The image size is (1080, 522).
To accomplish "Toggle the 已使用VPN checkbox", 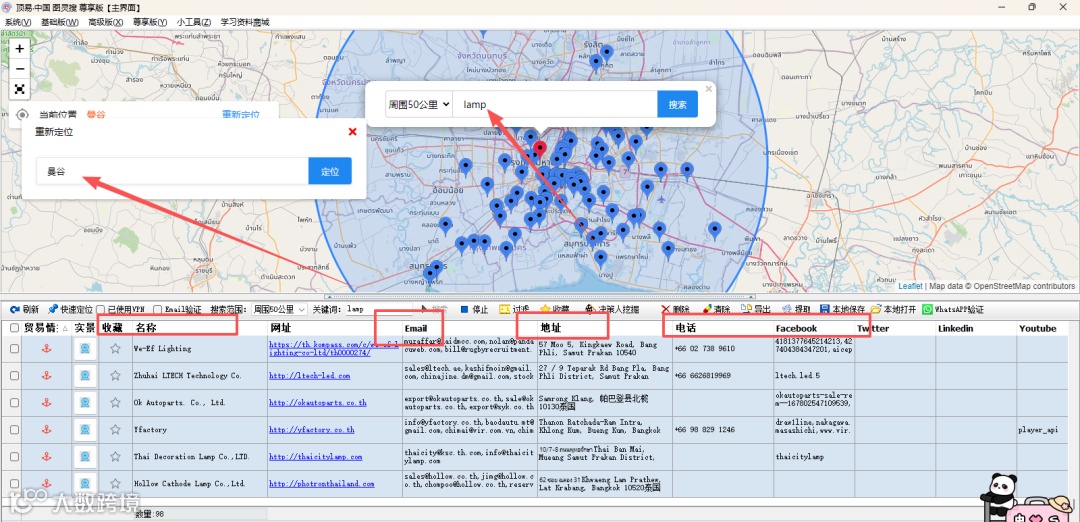I will click(x=101, y=310).
